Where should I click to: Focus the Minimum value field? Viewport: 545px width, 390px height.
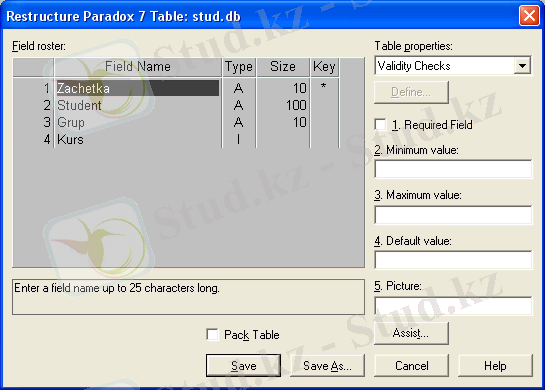click(x=453, y=169)
